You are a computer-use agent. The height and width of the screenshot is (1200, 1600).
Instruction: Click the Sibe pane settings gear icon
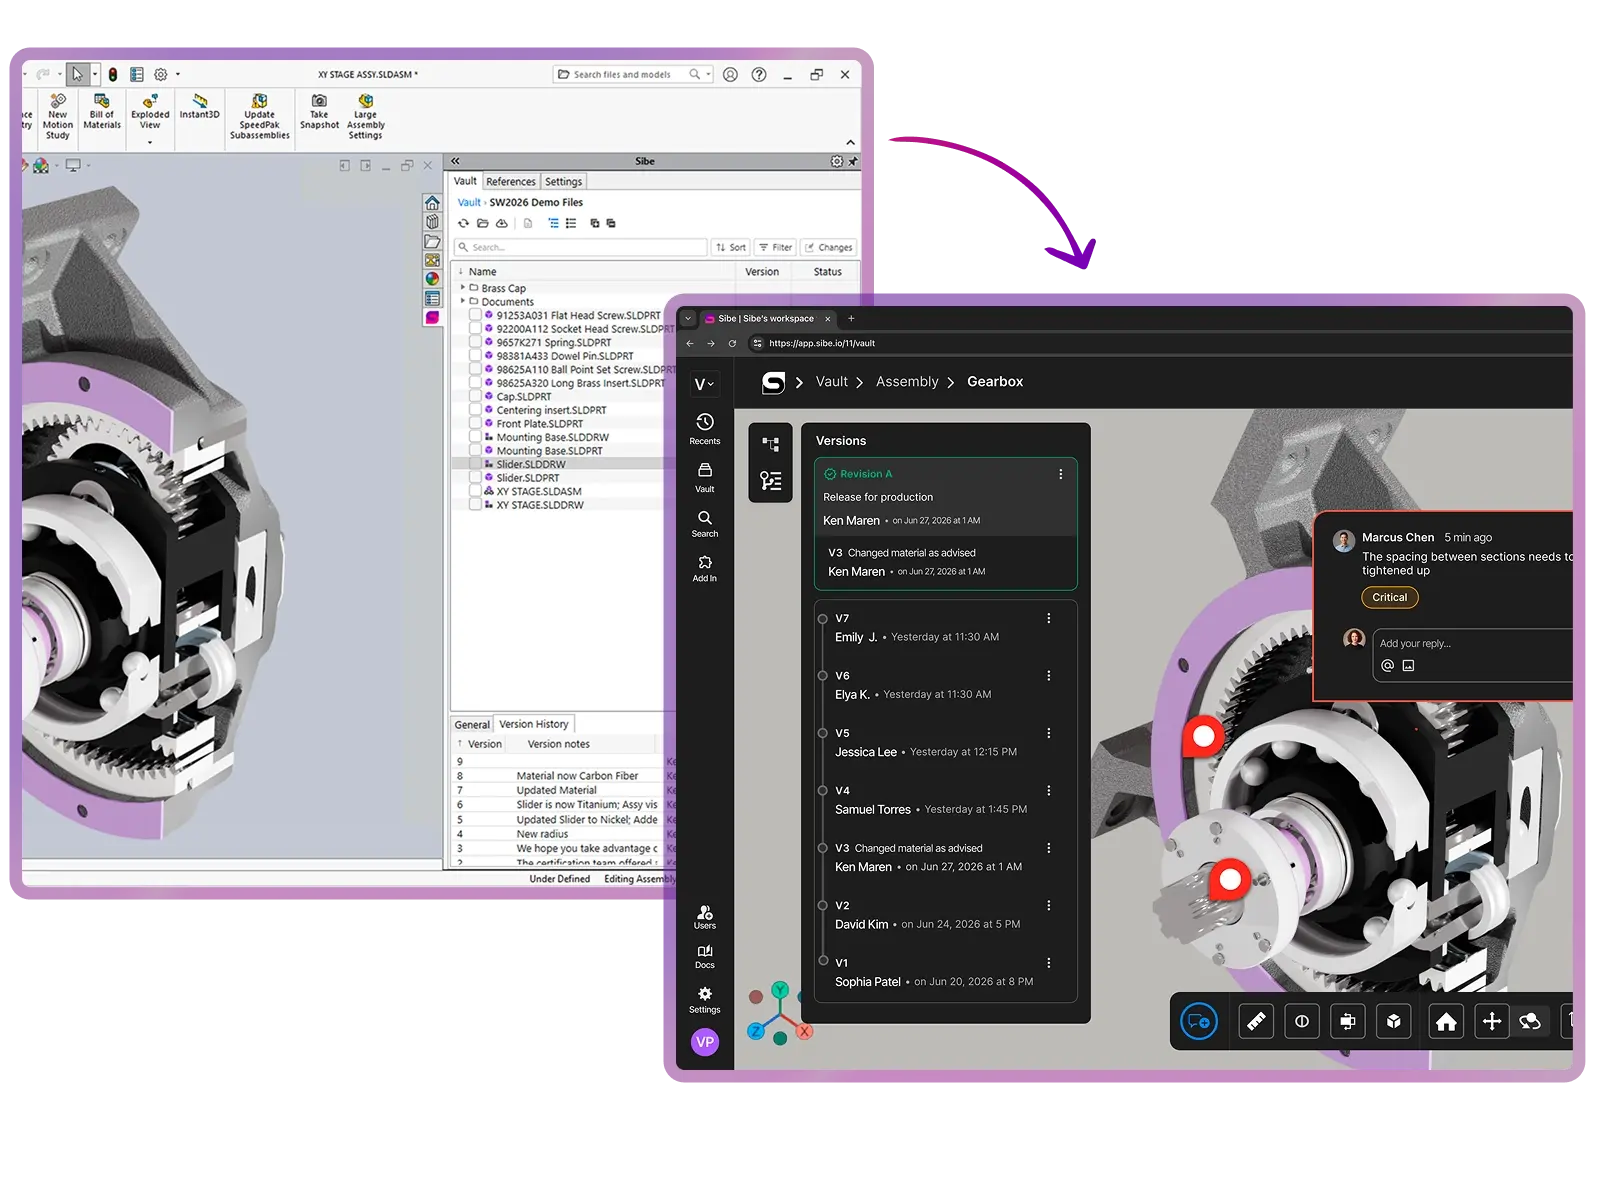pos(837,161)
